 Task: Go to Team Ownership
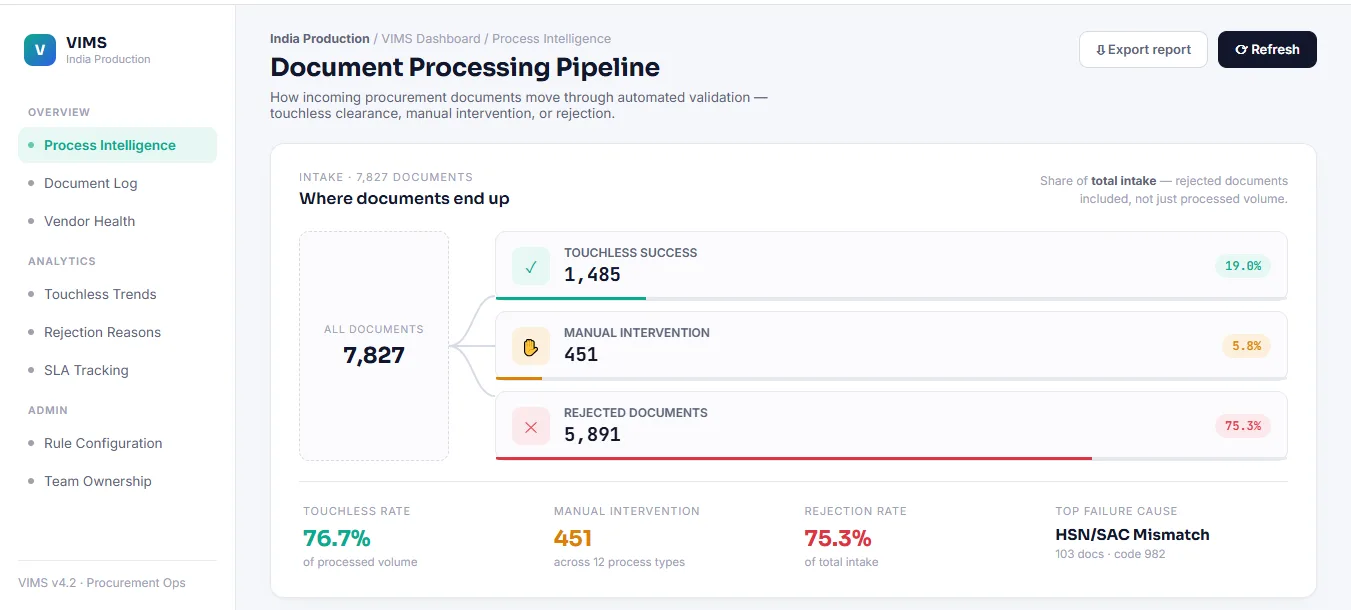click(117, 481)
